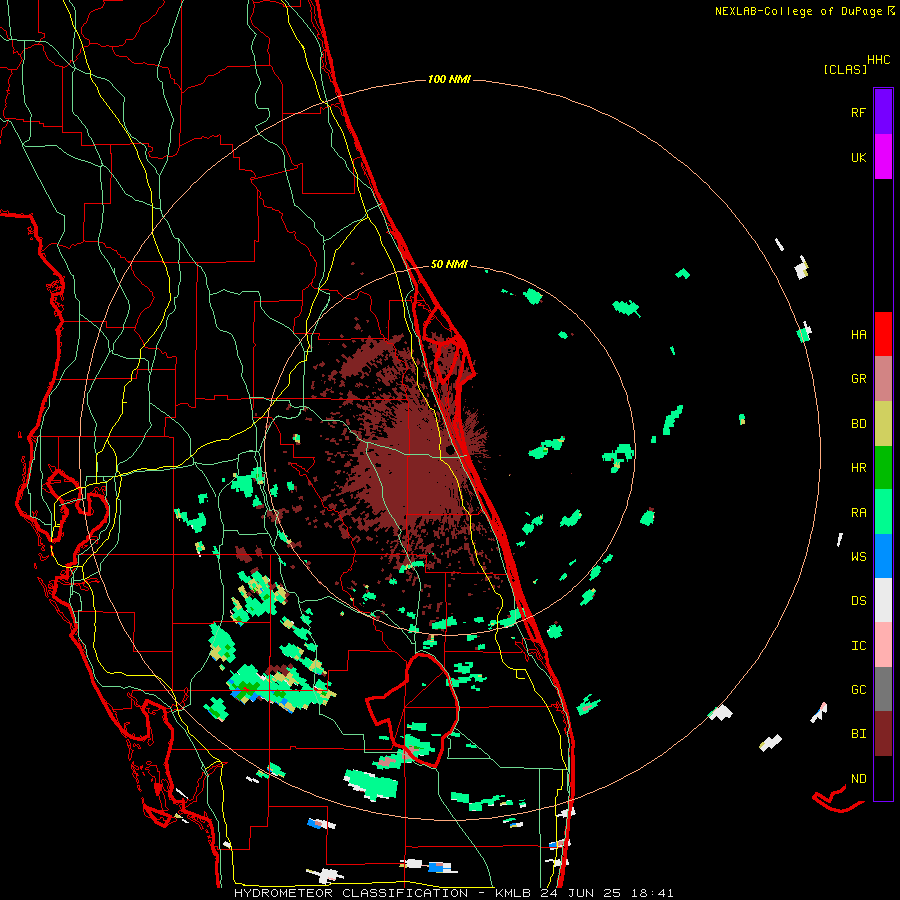Click the HA red legend swatch
This screenshot has height=900, width=900.
pos(883,334)
